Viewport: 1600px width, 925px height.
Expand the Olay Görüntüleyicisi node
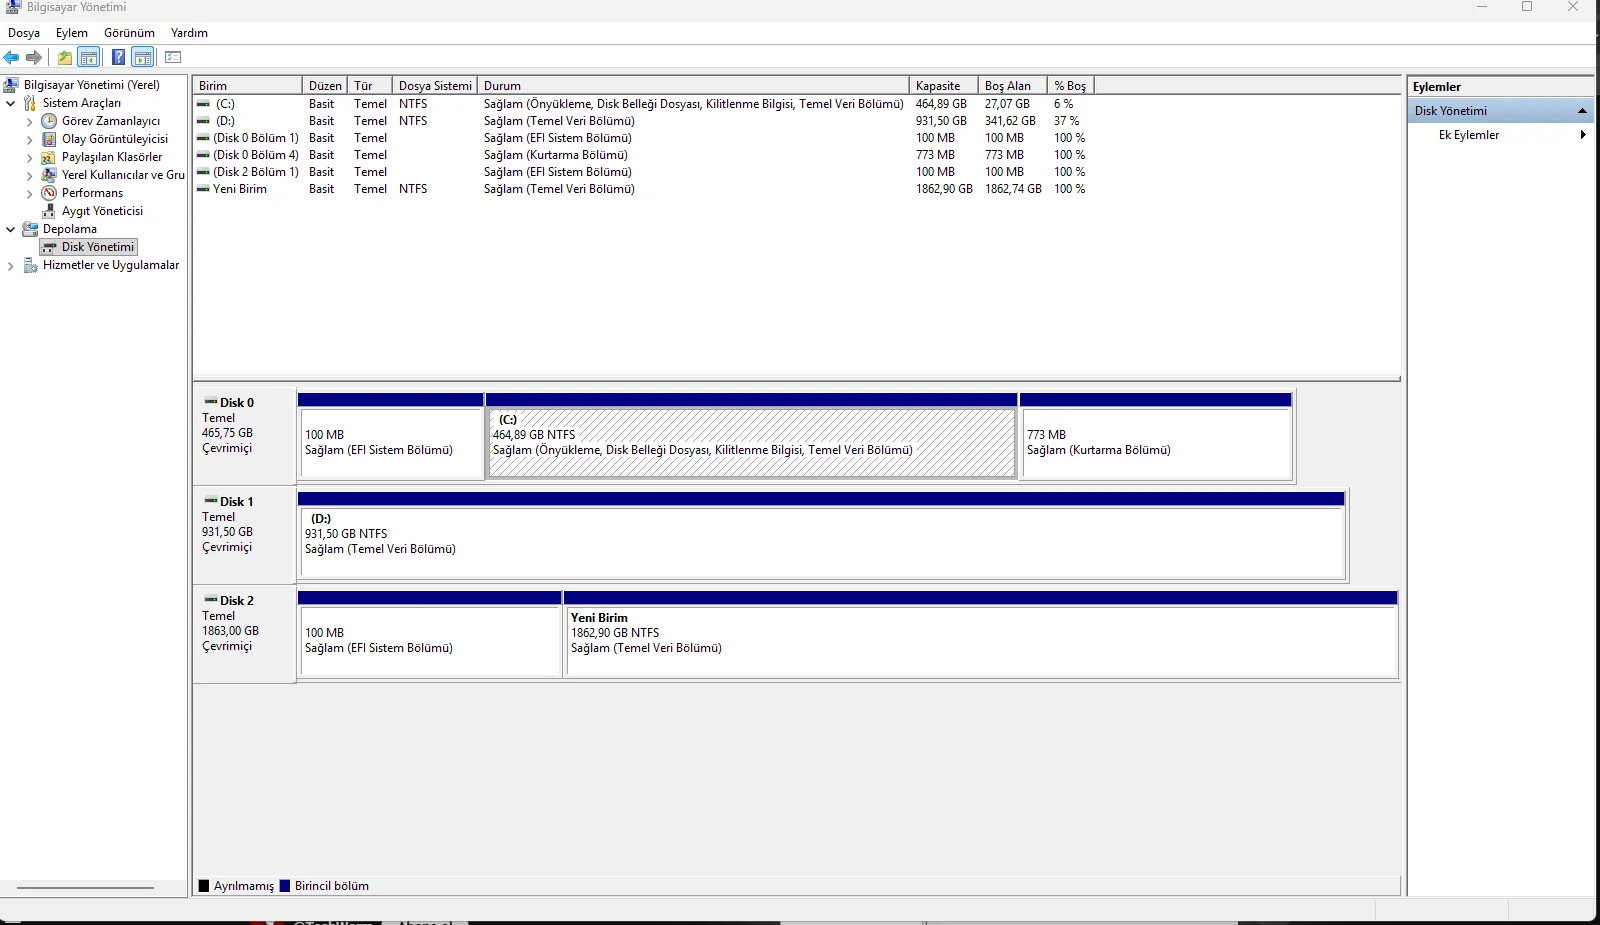(30, 140)
